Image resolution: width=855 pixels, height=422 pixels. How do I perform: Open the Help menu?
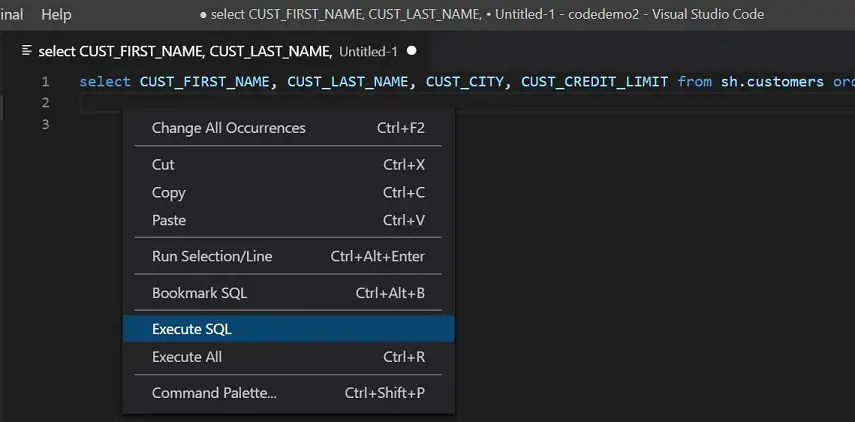[56, 15]
